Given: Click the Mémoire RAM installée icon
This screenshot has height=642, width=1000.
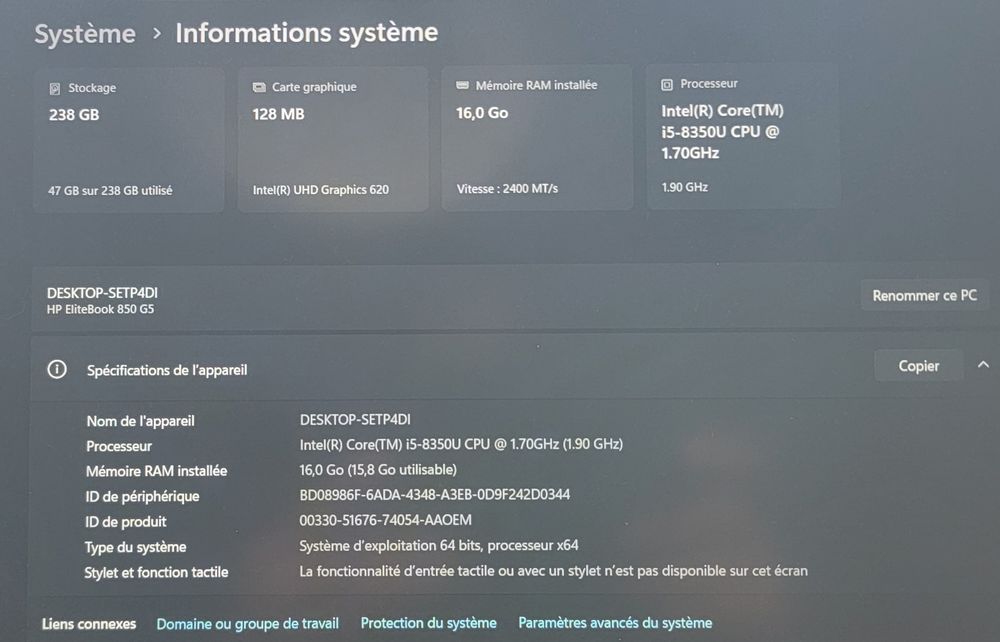Looking at the screenshot, I should click(462, 85).
